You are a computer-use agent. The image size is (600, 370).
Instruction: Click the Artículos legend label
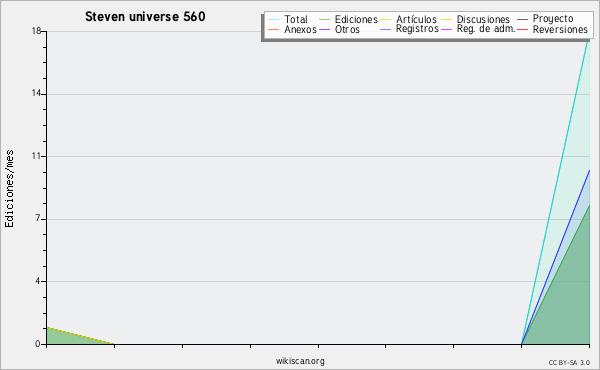(x=416, y=19)
